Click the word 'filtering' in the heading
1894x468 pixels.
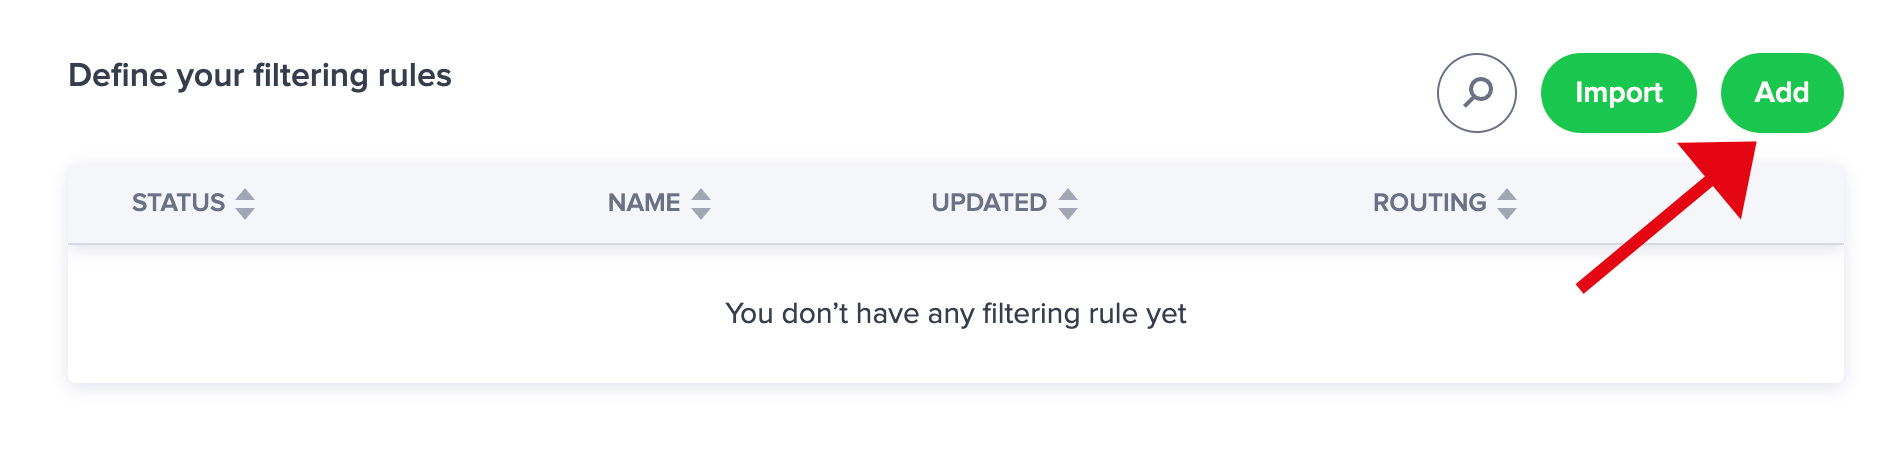click(x=311, y=76)
